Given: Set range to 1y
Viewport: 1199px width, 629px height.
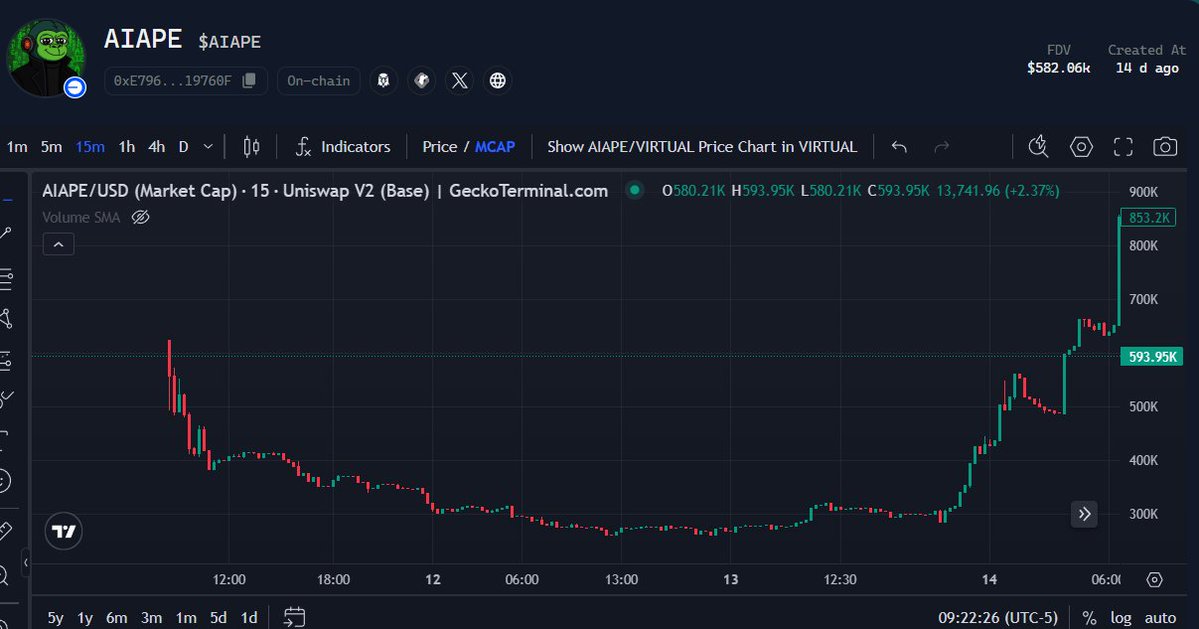Looking at the screenshot, I should 85,618.
